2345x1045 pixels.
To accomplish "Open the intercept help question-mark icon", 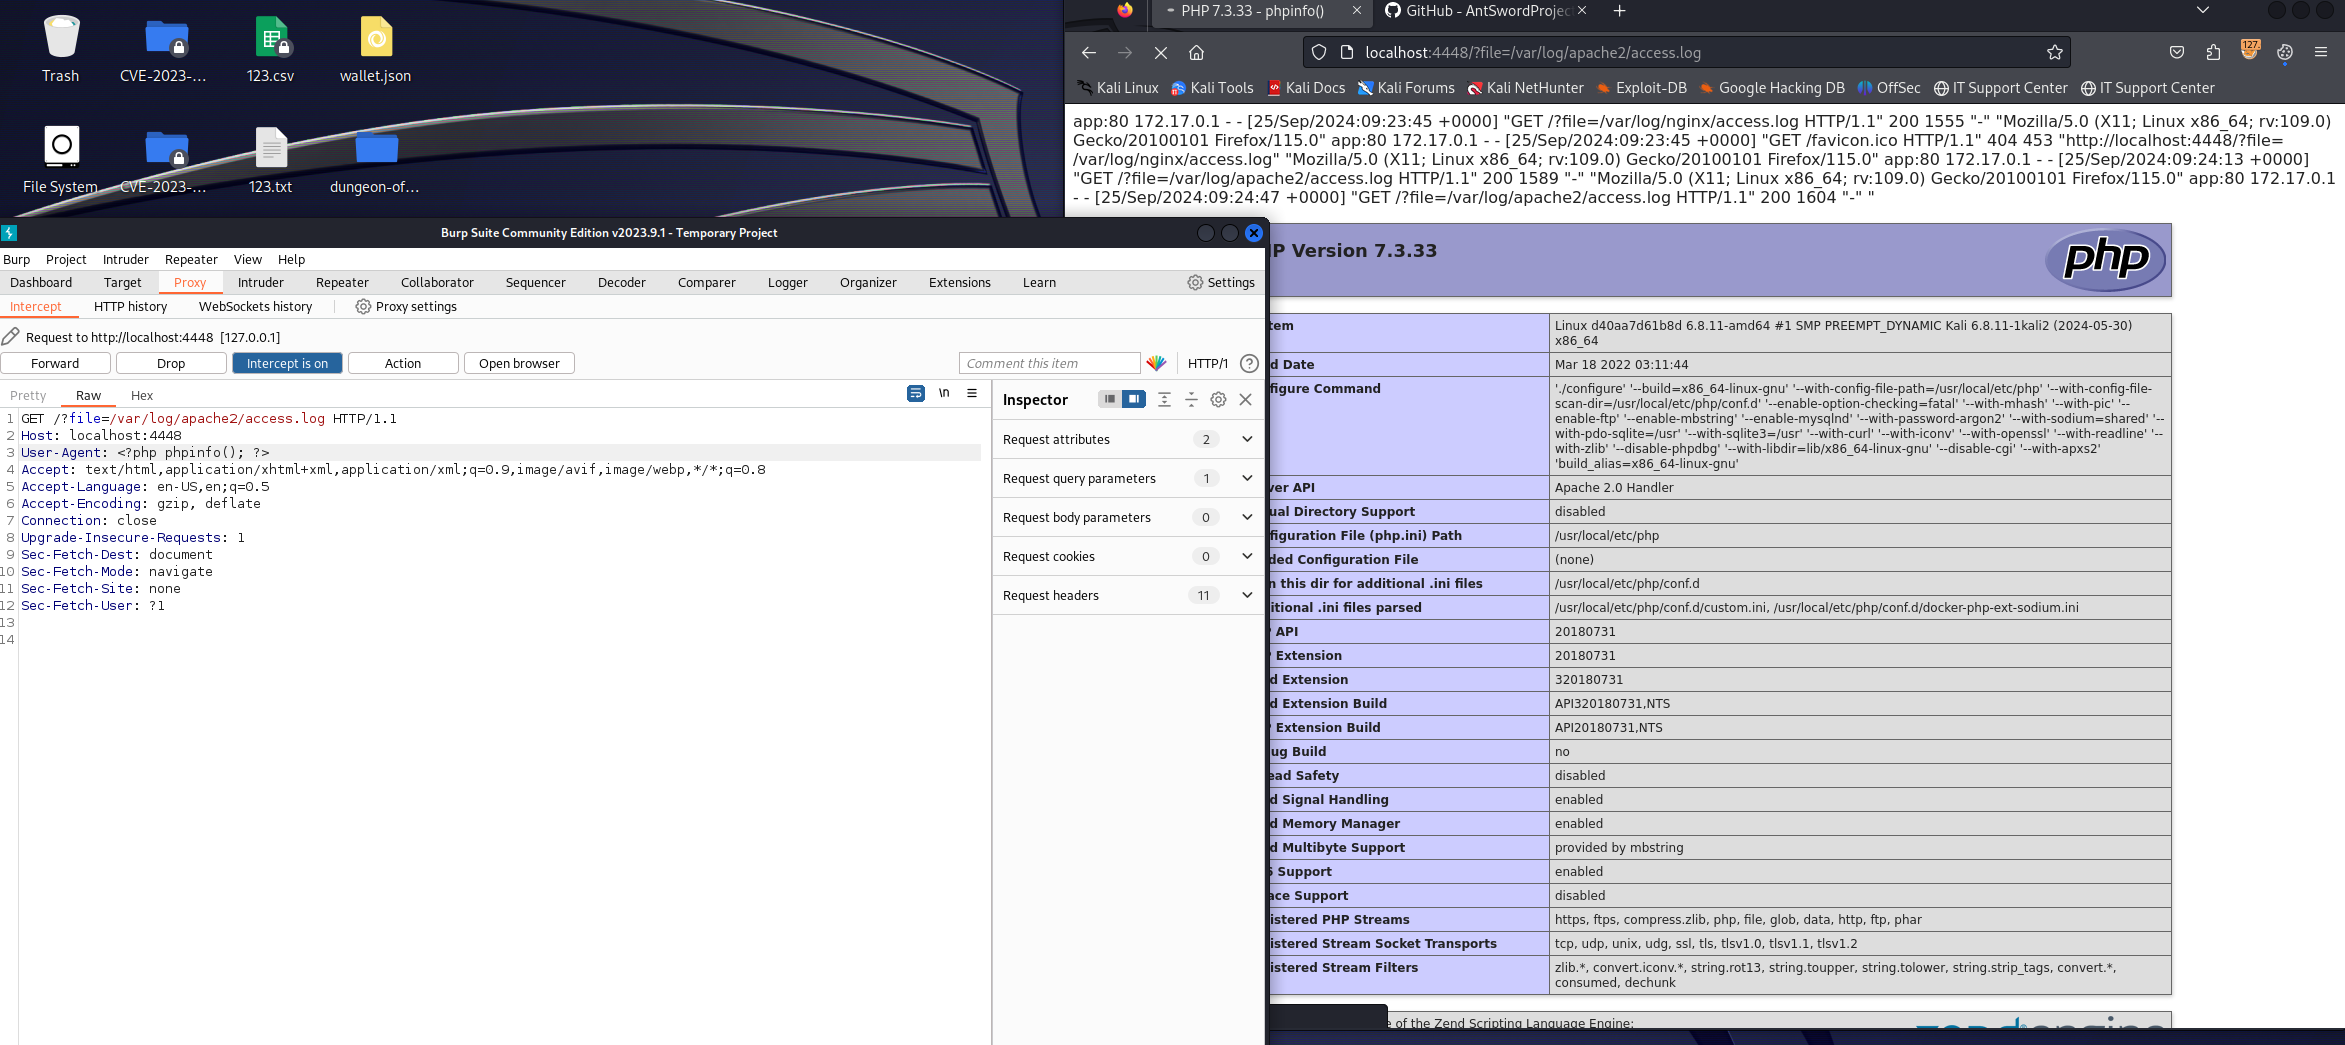I will coord(1249,363).
